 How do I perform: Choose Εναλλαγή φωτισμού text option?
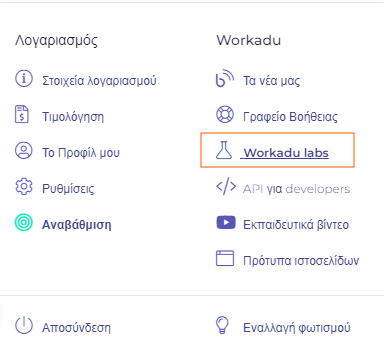(x=297, y=328)
